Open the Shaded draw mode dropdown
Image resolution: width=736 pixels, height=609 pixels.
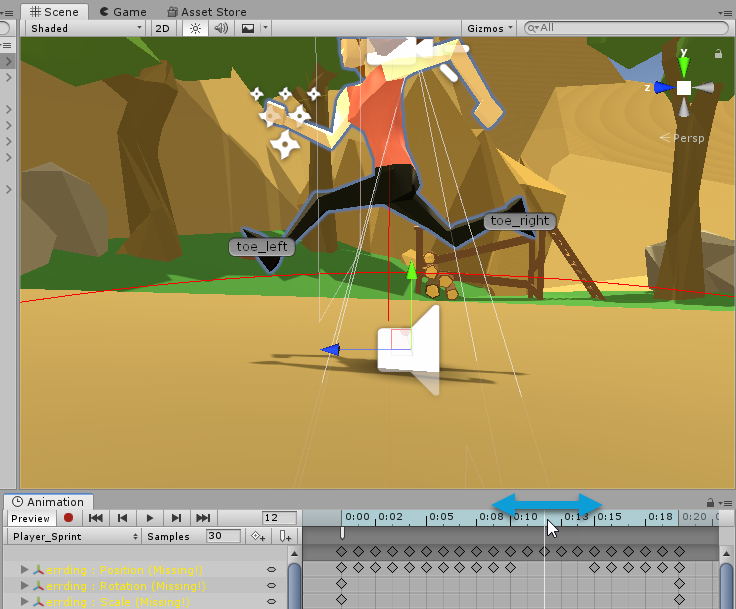click(x=86, y=28)
